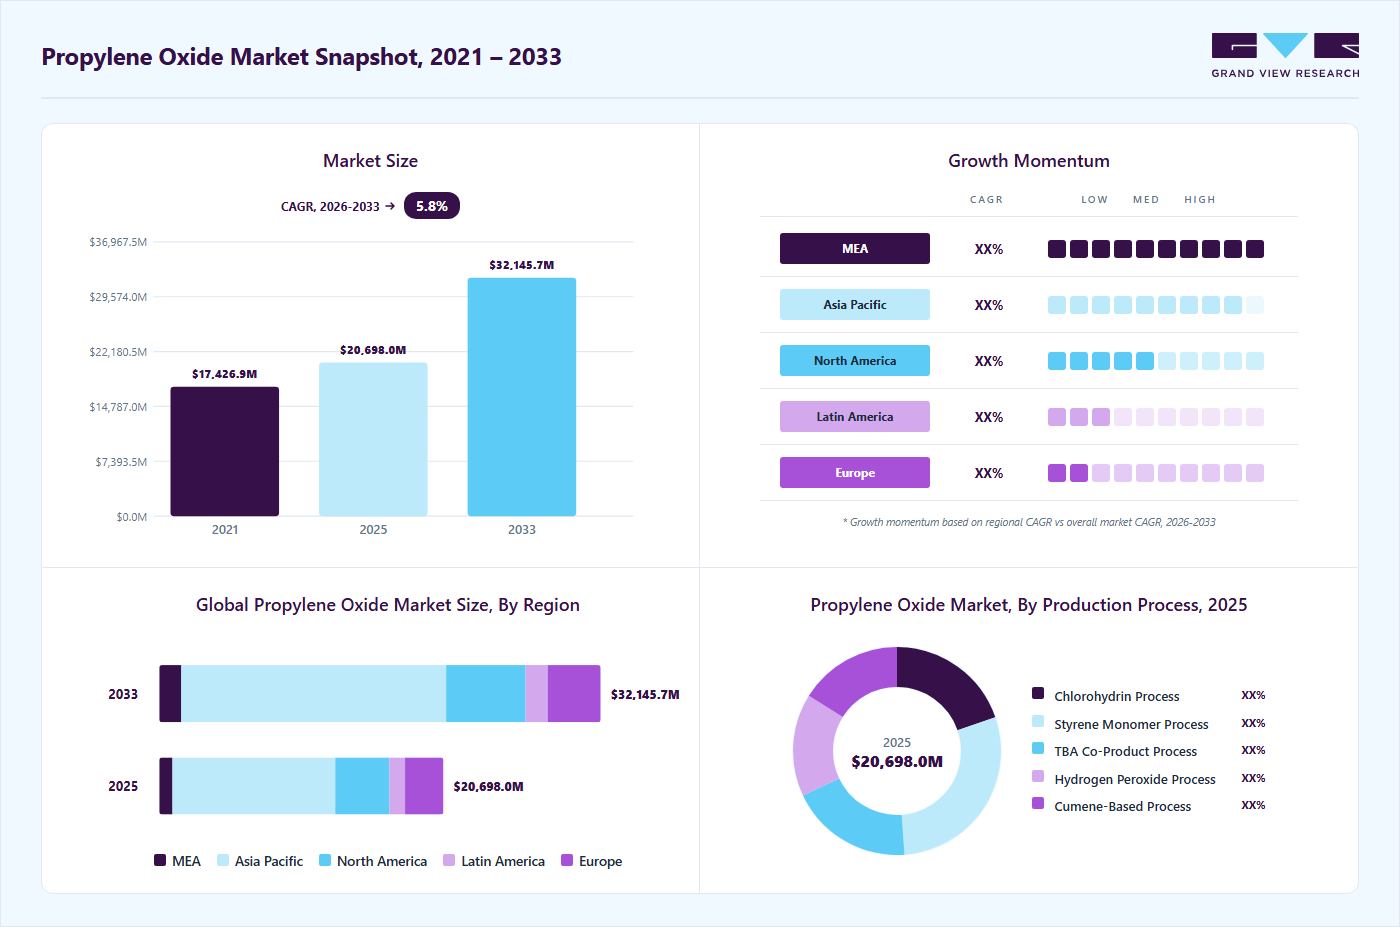Click the $20,698.0M label above the 2025 bar
The image size is (1400, 927).
[373, 350]
